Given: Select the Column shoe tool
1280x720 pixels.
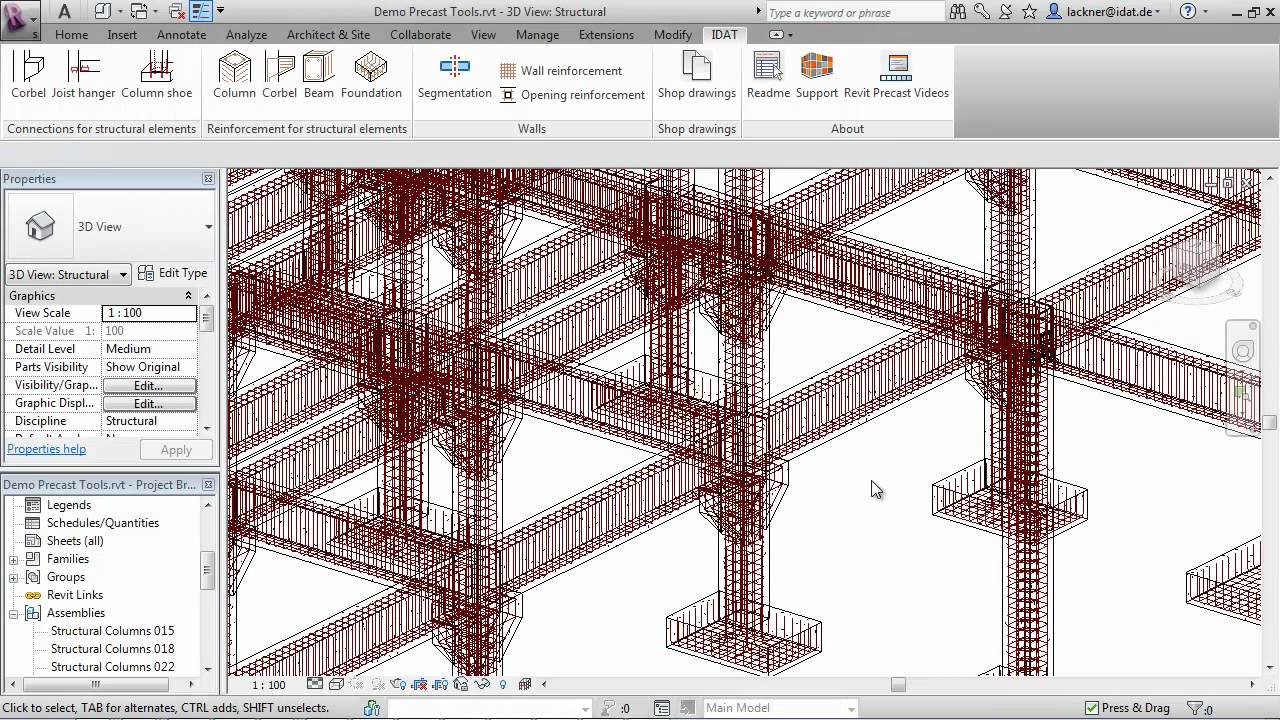Looking at the screenshot, I should pos(156,76).
